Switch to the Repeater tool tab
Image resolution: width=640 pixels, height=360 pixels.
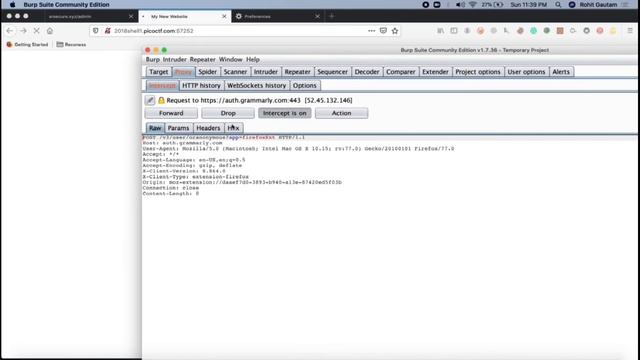coord(298,72)
